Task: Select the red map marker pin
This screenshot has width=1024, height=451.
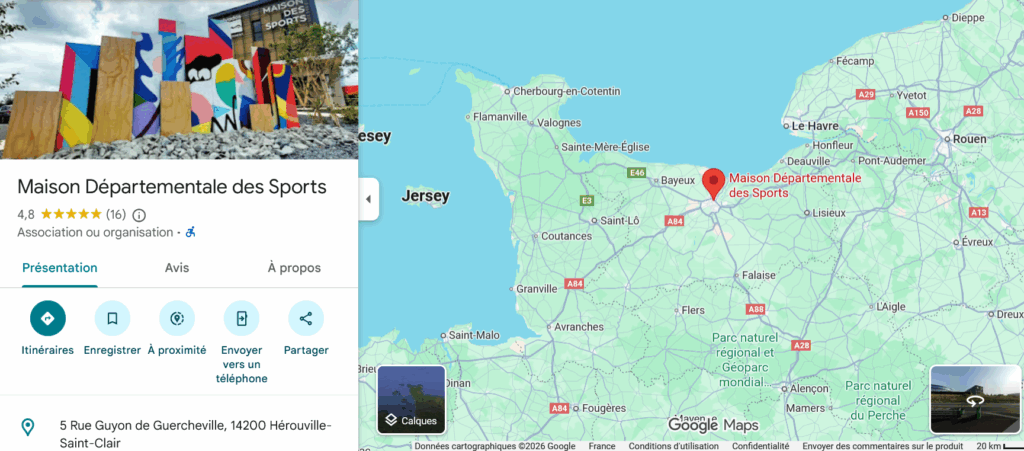Action: click(x=713, y=184)
